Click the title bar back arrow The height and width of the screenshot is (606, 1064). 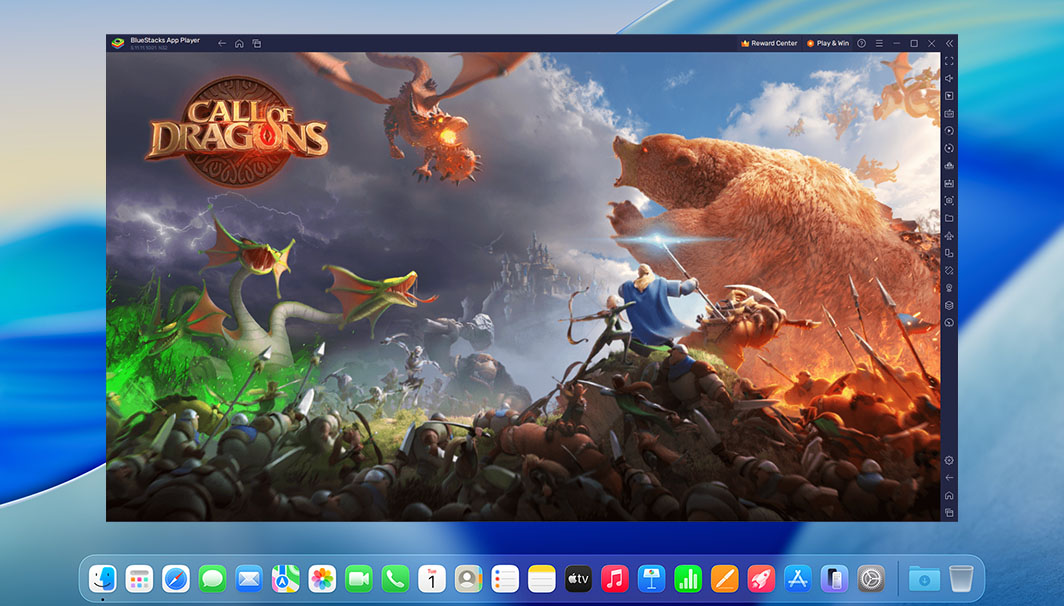222,43
